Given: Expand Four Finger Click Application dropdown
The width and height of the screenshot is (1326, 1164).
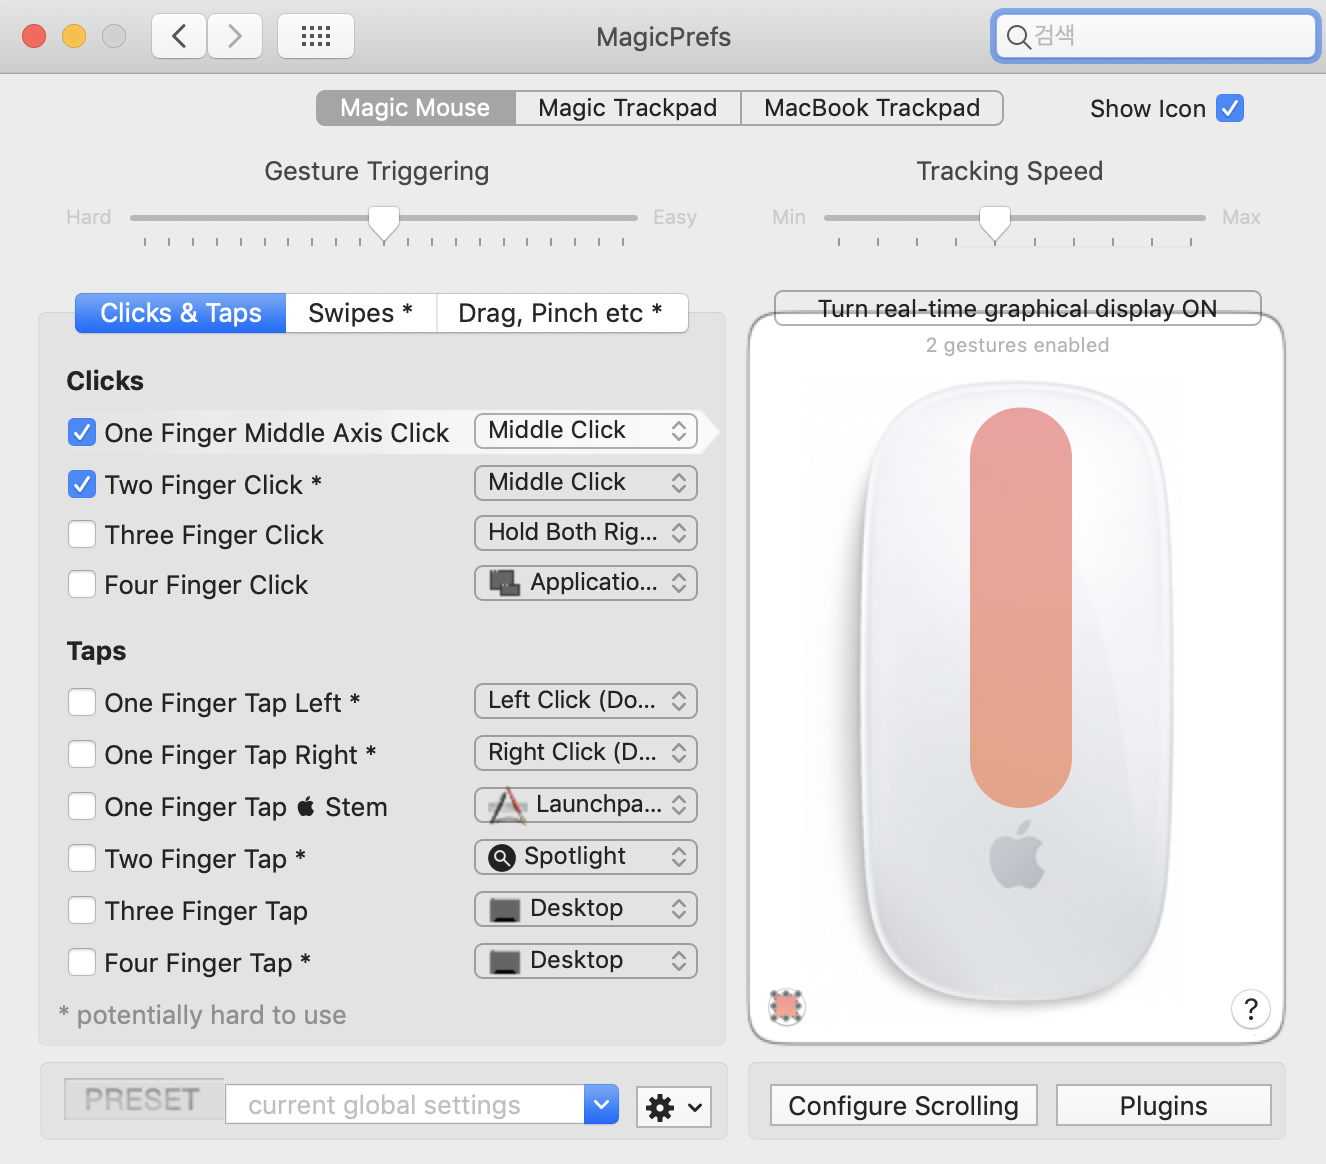Looking at the screenshot, I should (585, 583).
